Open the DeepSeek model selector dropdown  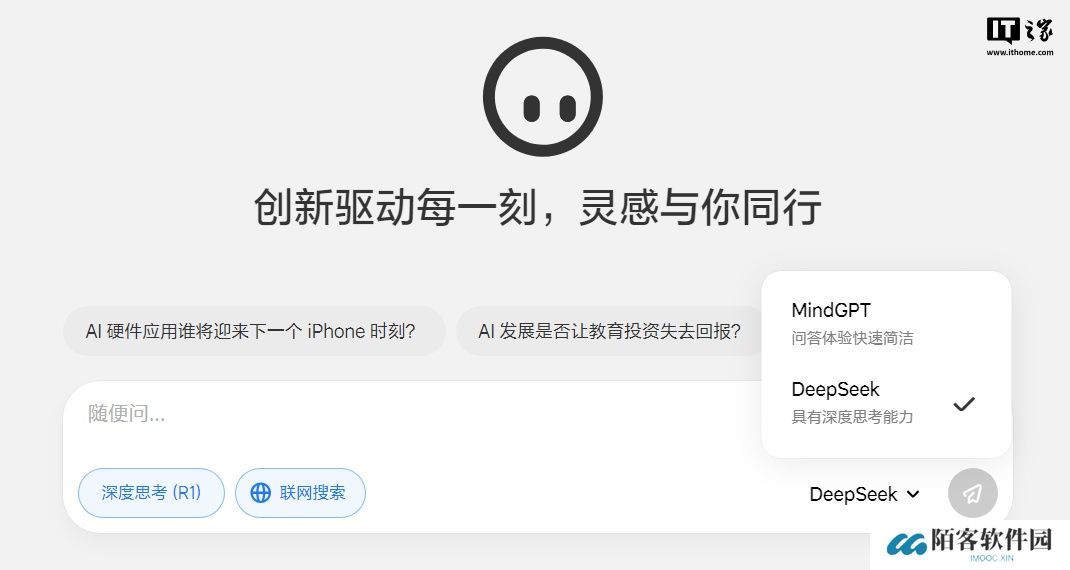[x=865, y=494]
